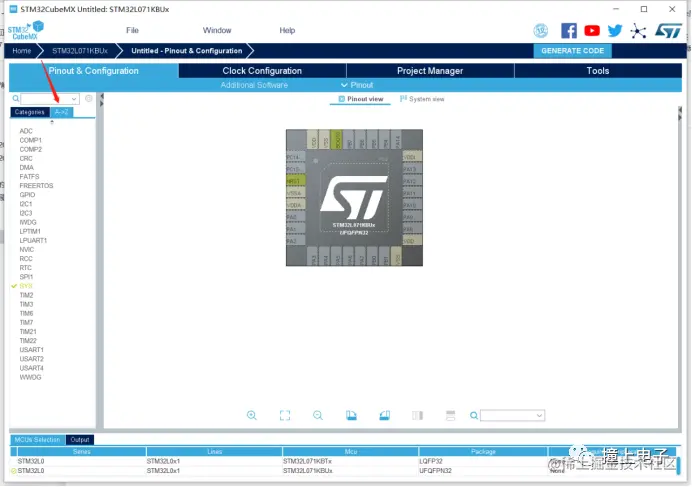The height and width of the screenshot is (487, 692).
Task: Open the pin search combo box
Action: (x=512, y=415)
